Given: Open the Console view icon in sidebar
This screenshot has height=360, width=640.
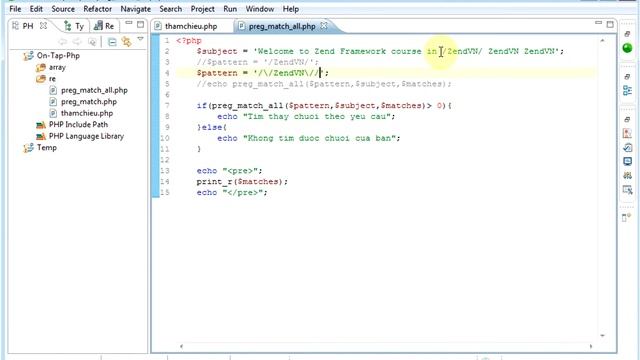Looking at the screenshot, I should pyautogui.click(x=627, y=161).
